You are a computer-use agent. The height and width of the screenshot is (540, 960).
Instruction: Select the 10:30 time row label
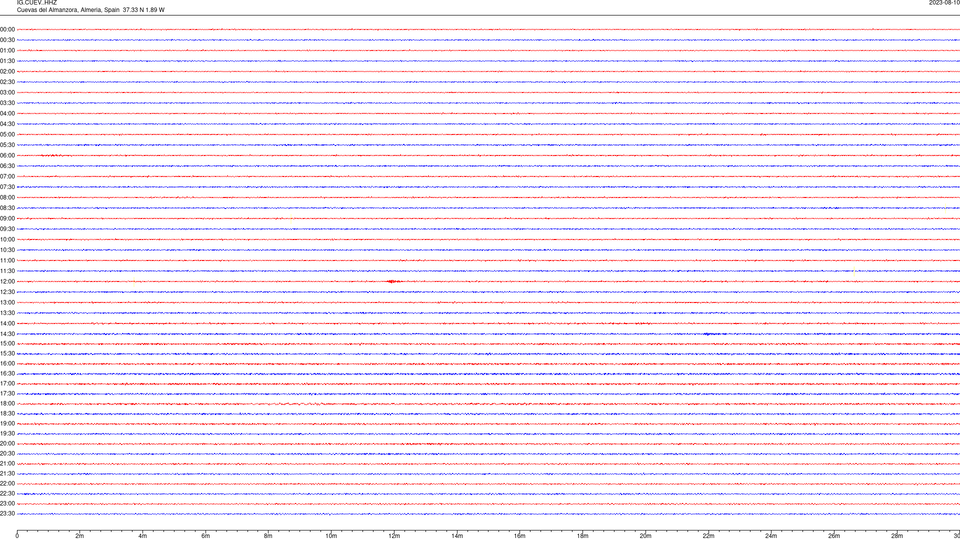pos(7,250)
